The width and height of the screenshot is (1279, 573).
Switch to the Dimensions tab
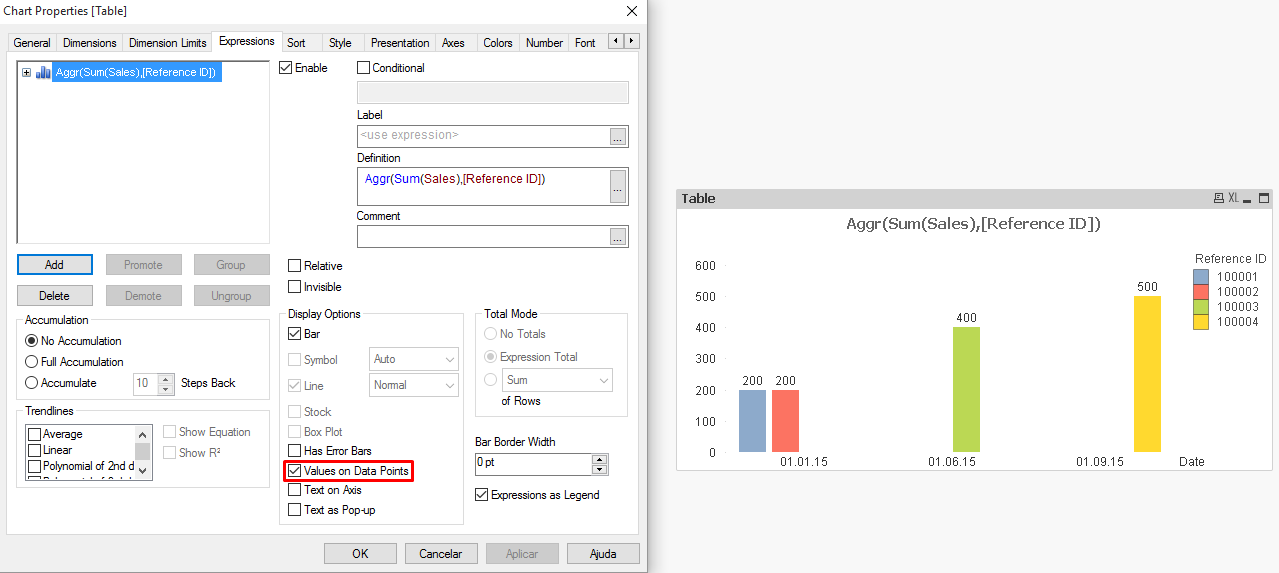[x=89, y=43]
